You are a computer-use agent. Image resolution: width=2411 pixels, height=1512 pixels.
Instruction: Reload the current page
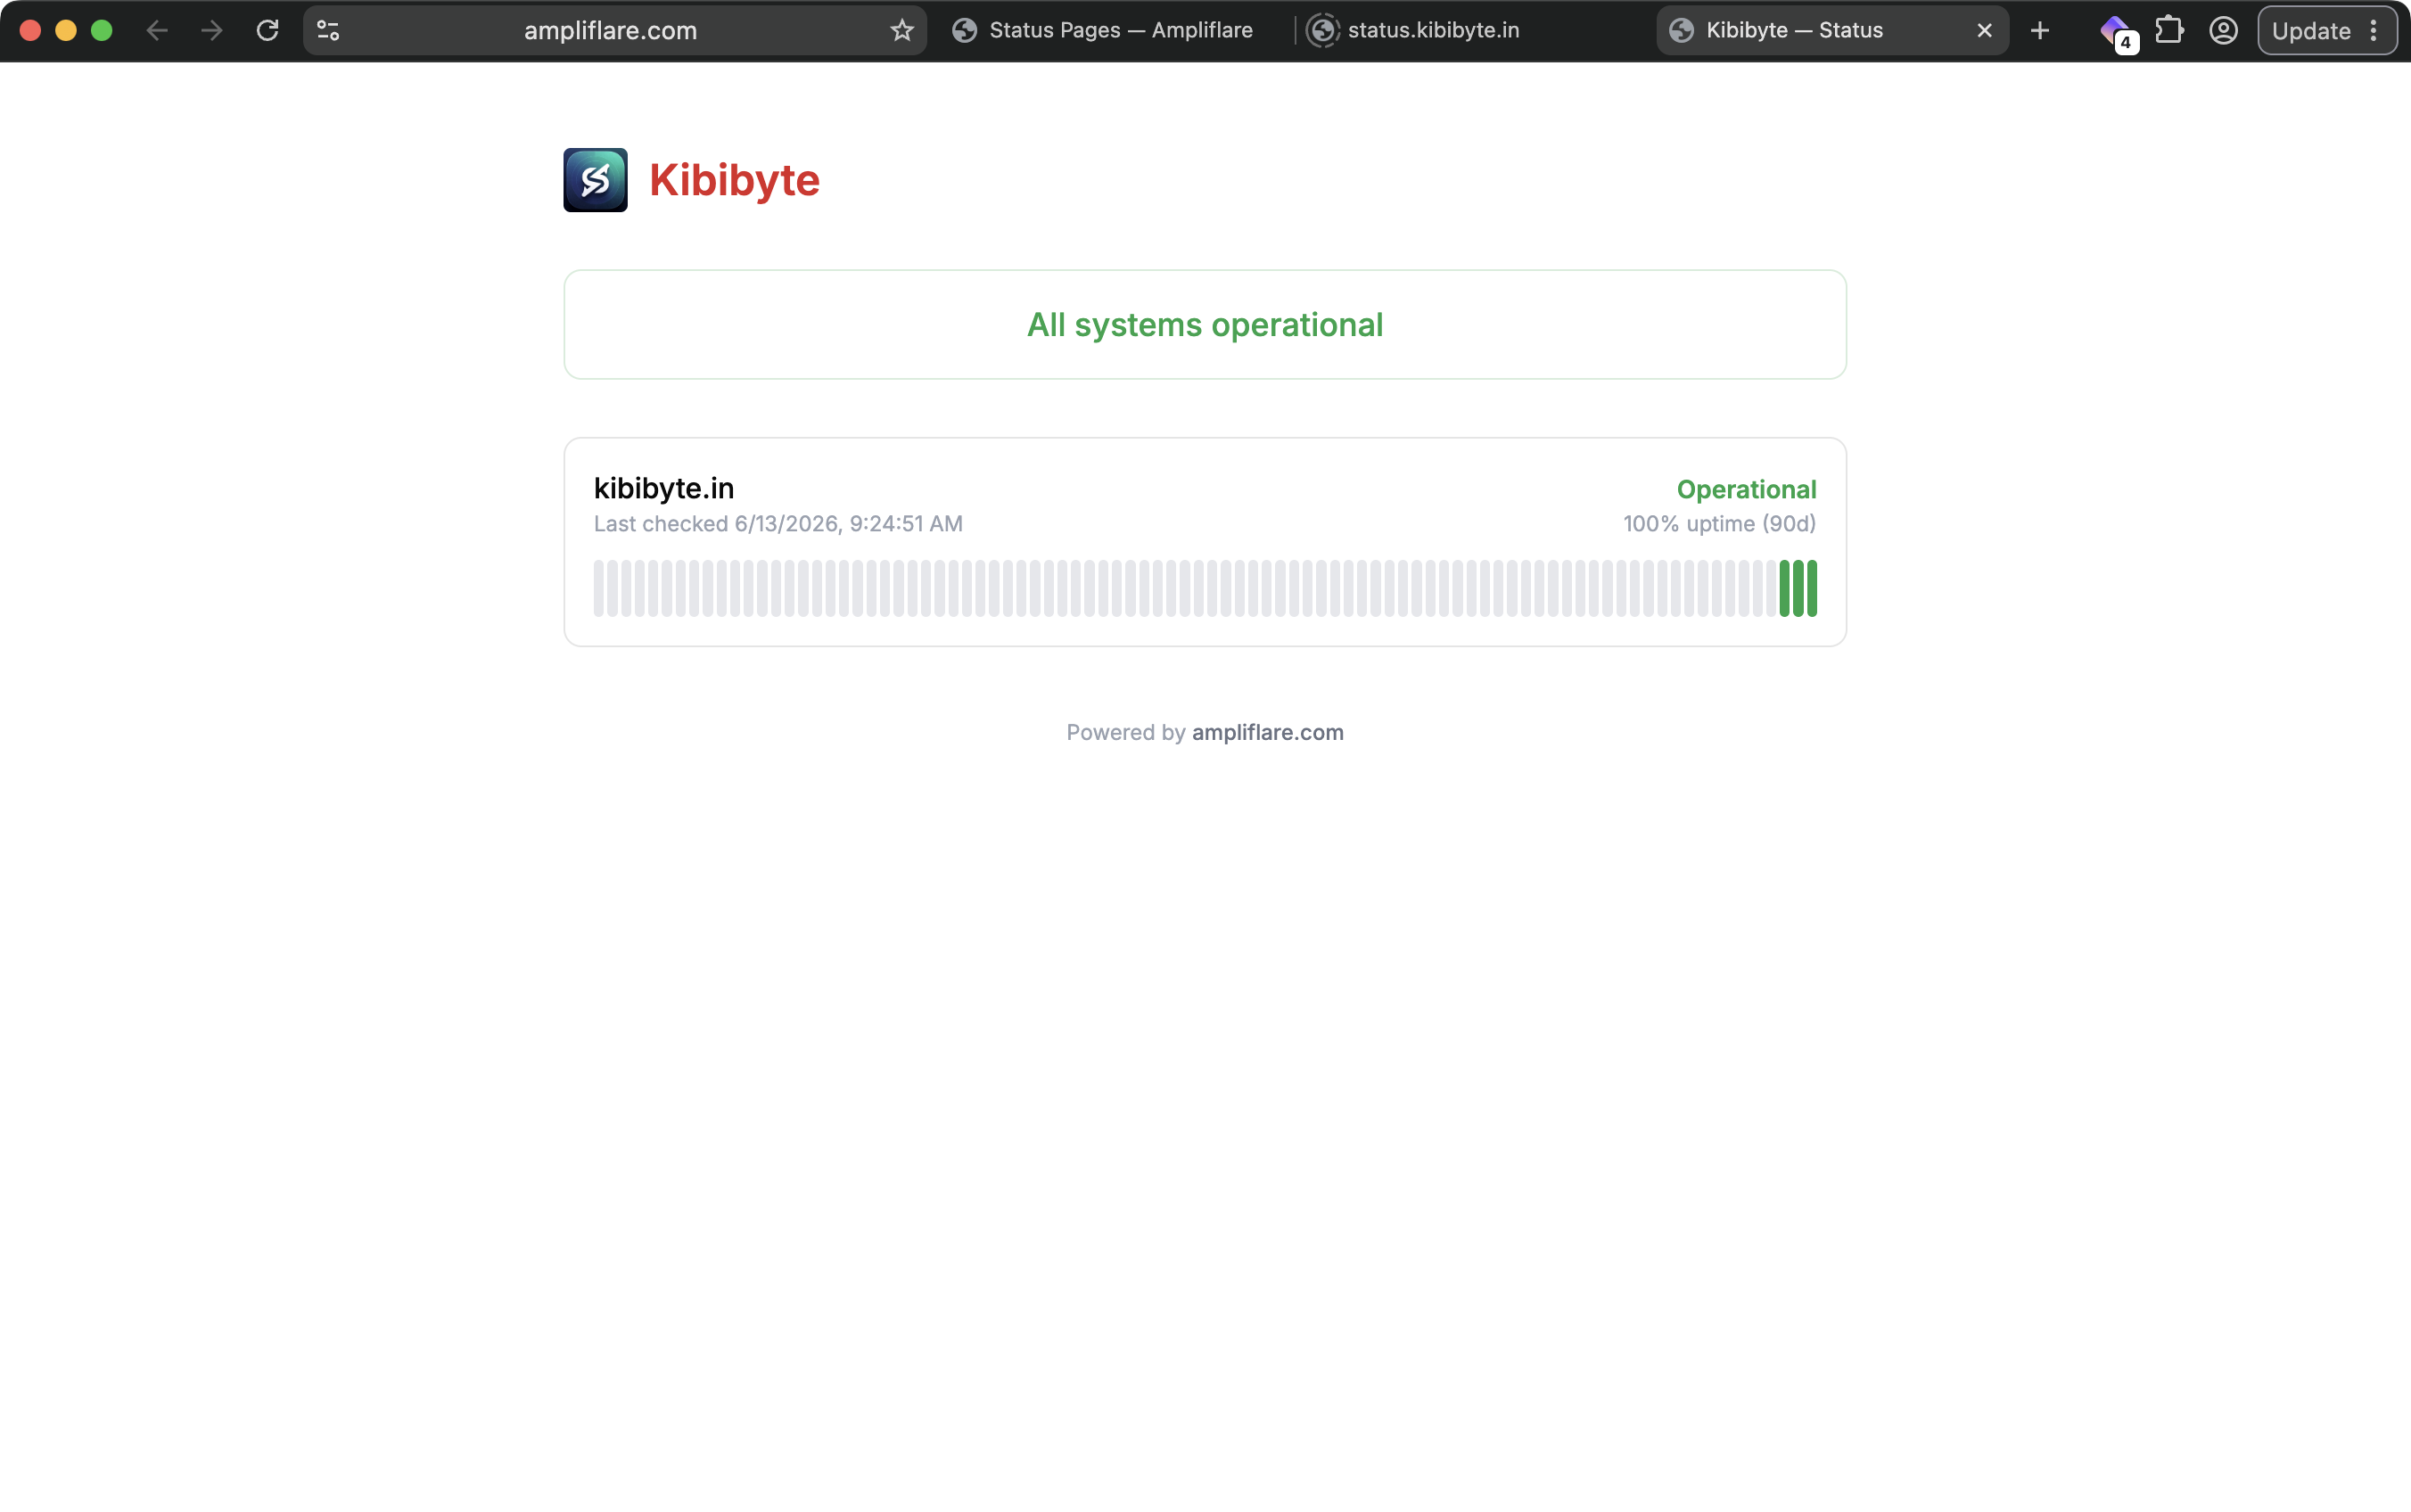(x=267, y=30)
